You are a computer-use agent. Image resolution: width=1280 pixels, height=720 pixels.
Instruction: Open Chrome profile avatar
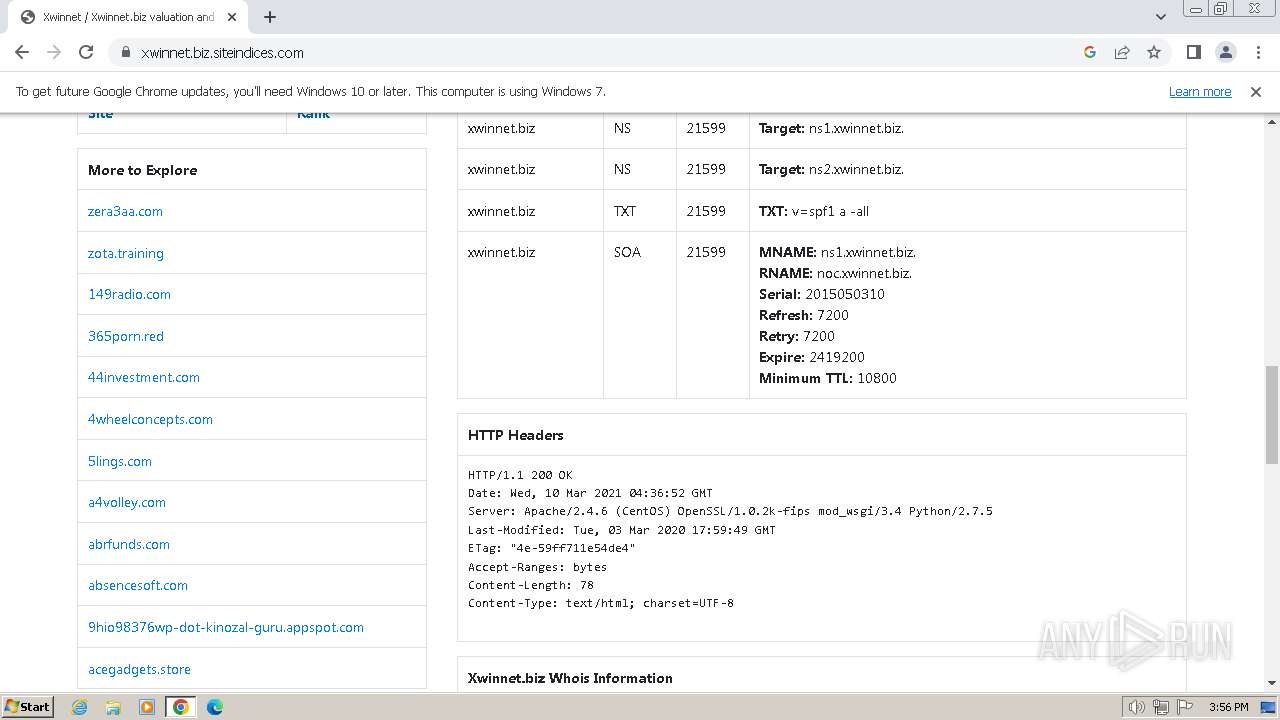(1225, 52)
